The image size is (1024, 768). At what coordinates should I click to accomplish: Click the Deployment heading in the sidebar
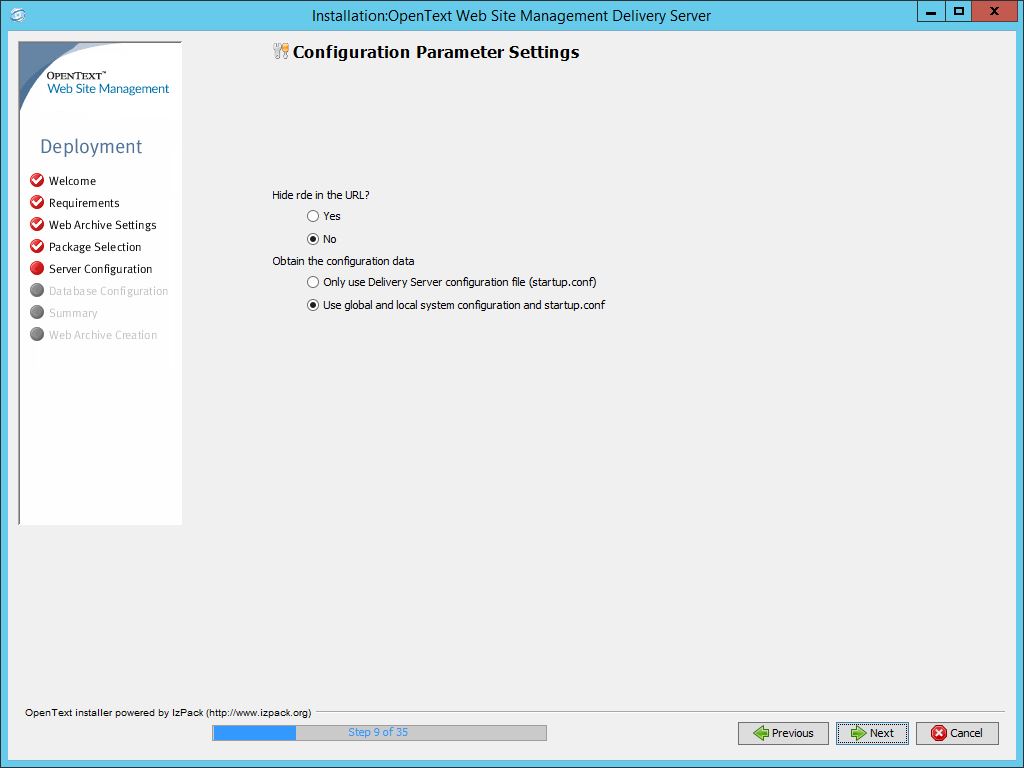pyautogui.click(x=91, y=147)
